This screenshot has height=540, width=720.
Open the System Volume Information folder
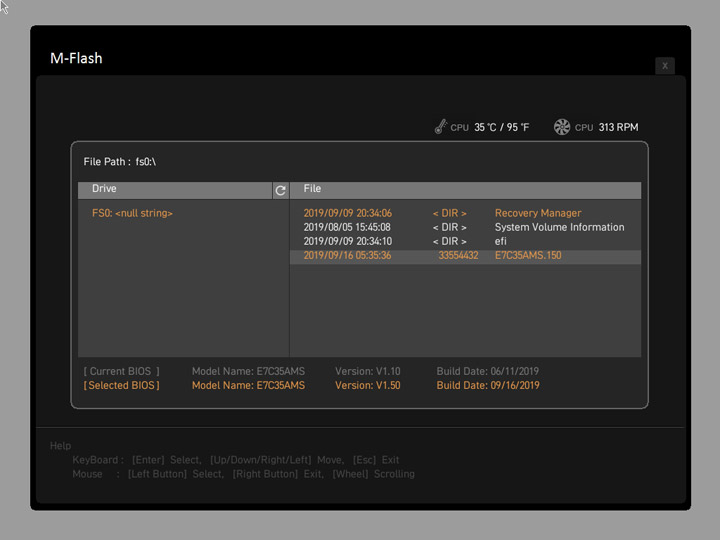tap(559, 227)
